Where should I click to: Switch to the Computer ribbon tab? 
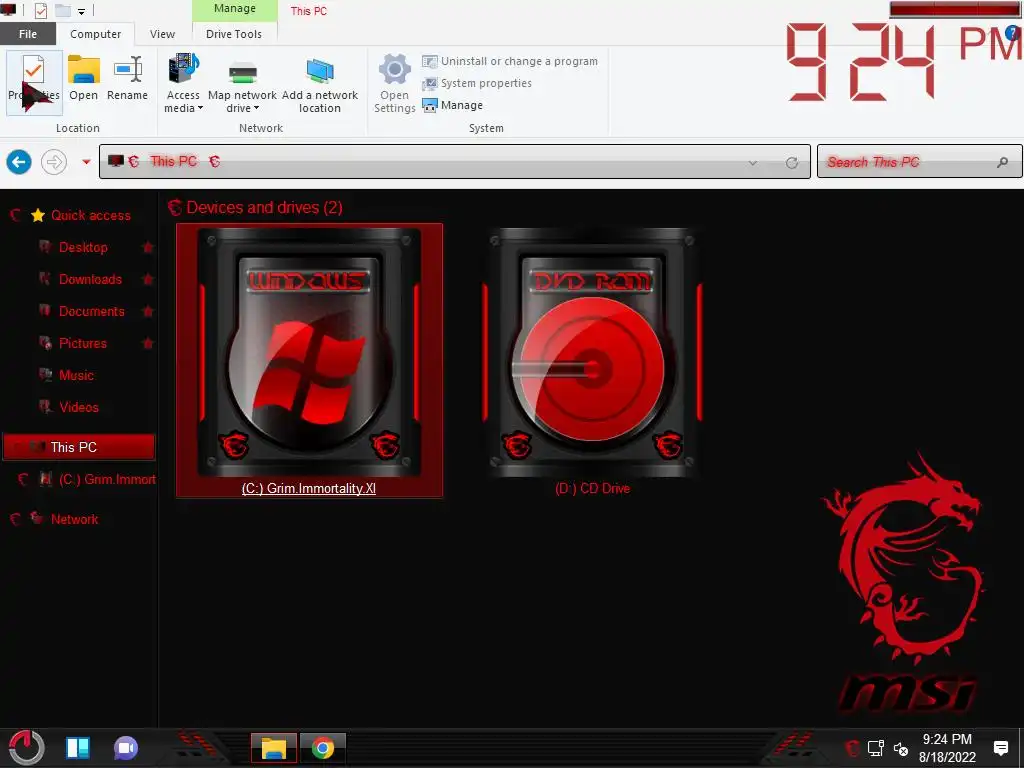click(x=95, y=34)
